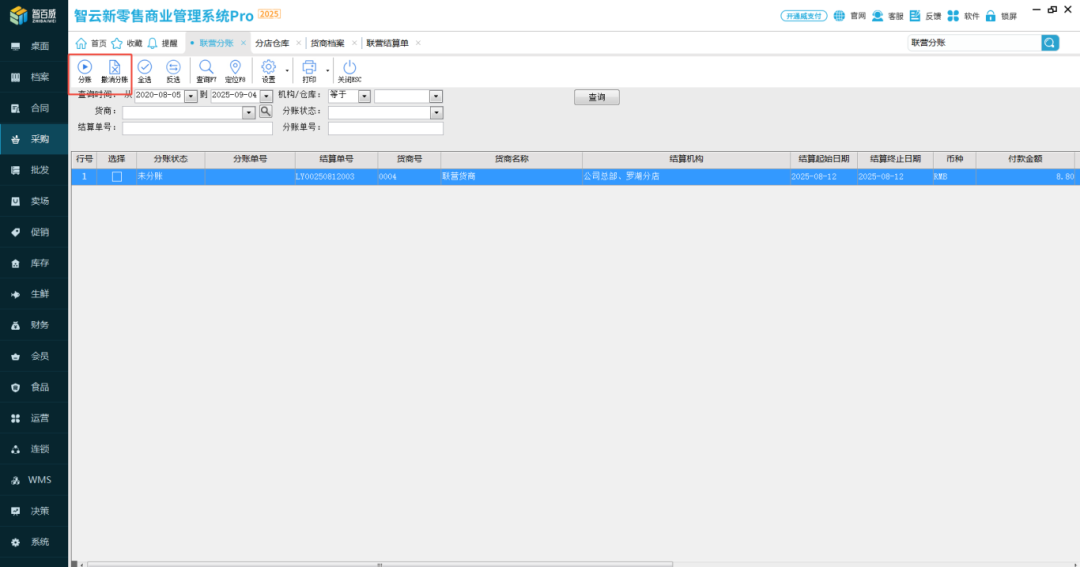Open WMS in the sidebar
This screenshot has width=1080, height=567.
point(34,480)
